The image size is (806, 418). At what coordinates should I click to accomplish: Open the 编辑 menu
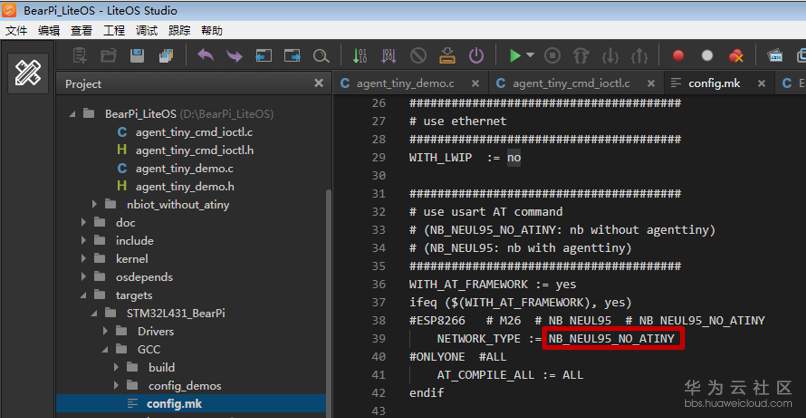[x=49, y=30]
